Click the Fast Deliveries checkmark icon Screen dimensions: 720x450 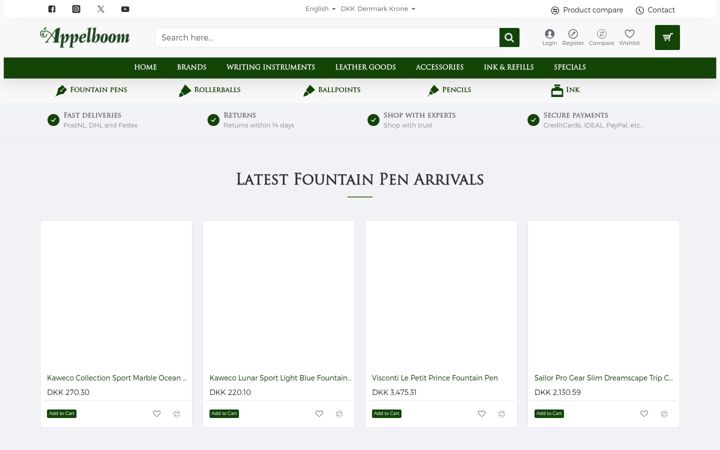pyautogui.click(x=53, y=120)
